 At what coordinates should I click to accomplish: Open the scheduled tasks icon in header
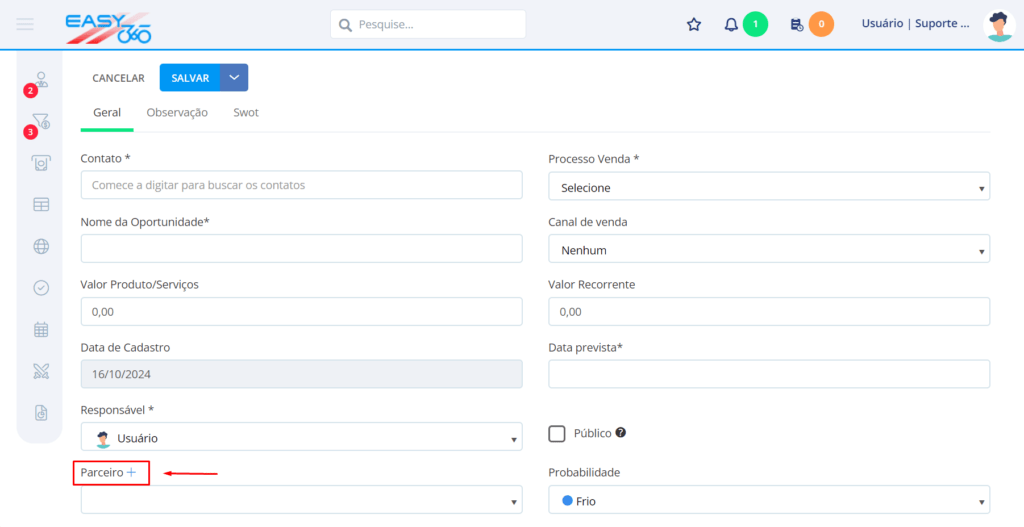[796, 25]
